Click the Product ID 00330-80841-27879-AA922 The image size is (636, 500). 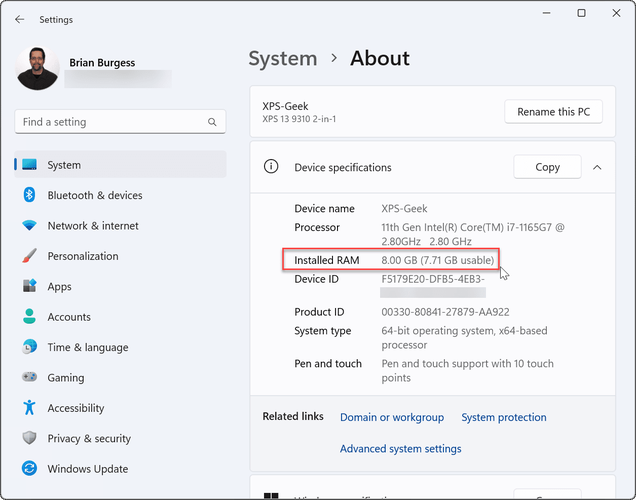point(445,312)
